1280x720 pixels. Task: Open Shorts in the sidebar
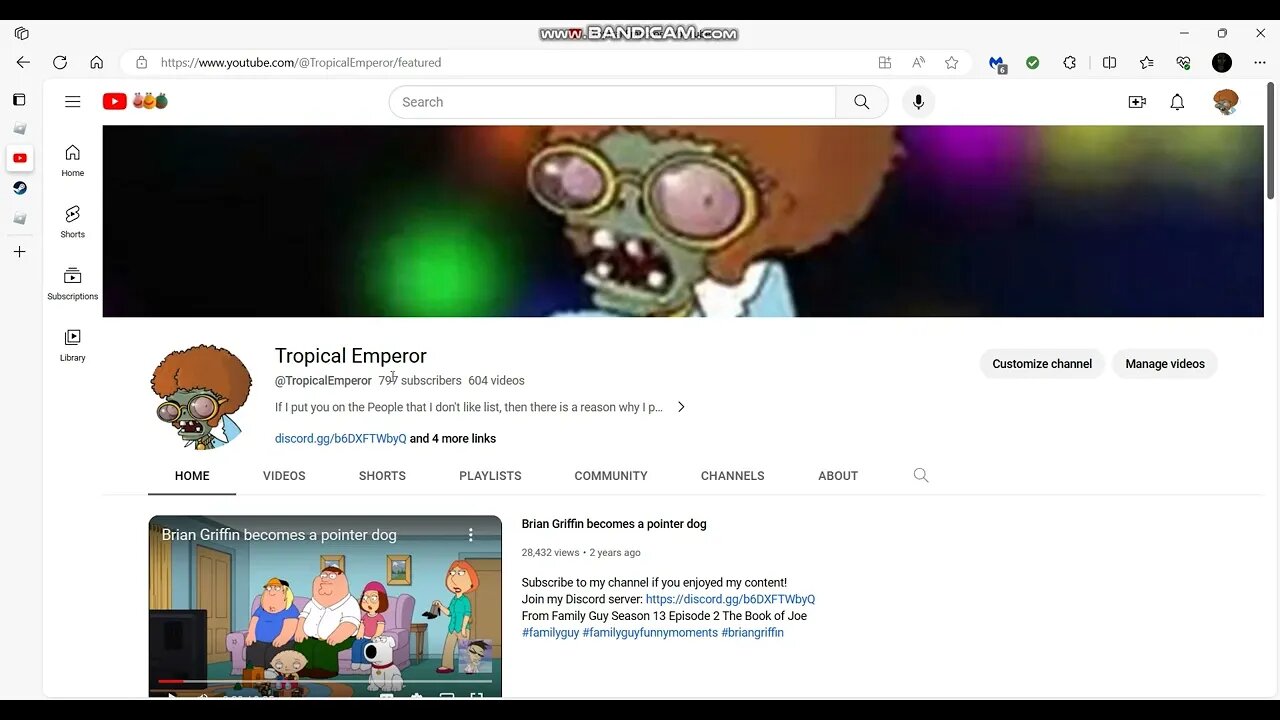click(72, 222)
